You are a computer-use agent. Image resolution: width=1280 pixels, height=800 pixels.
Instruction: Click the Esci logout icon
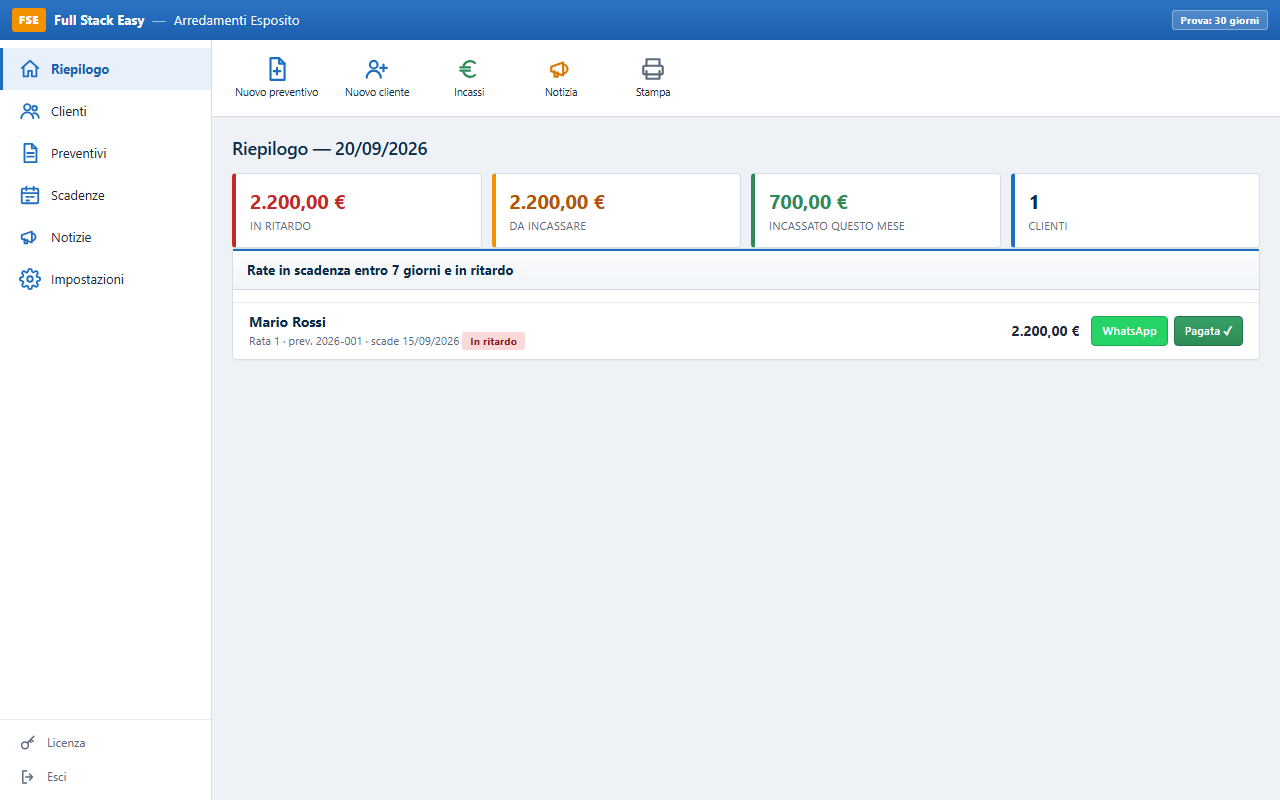coord(28,777)
